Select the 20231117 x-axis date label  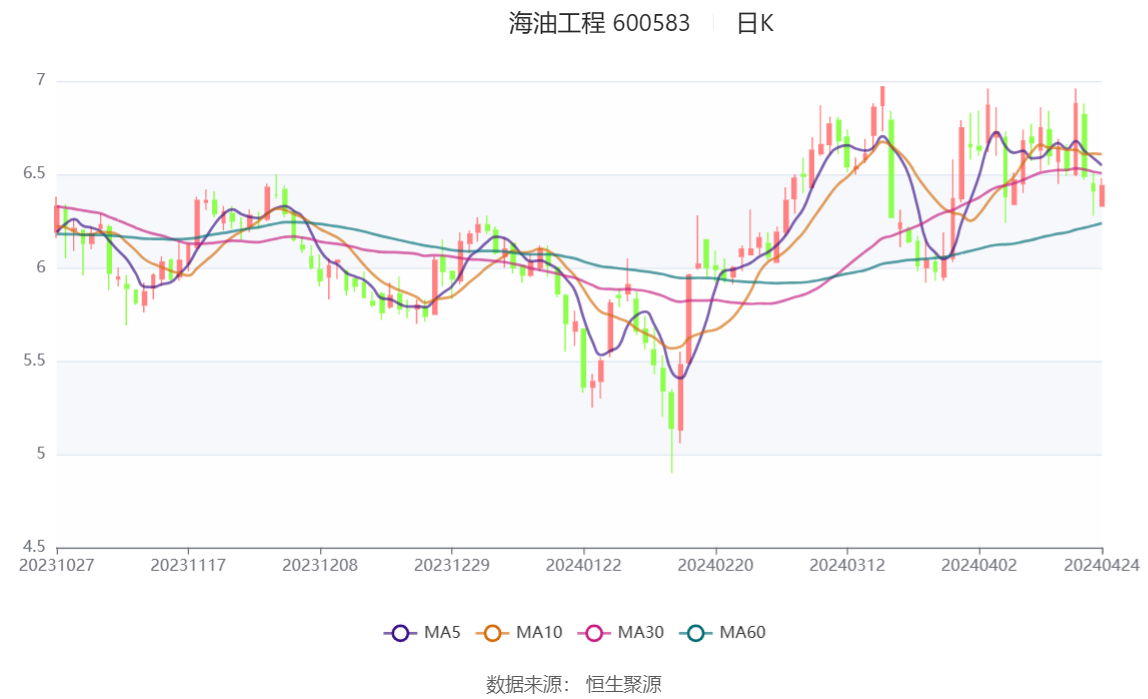click(188, 565)
